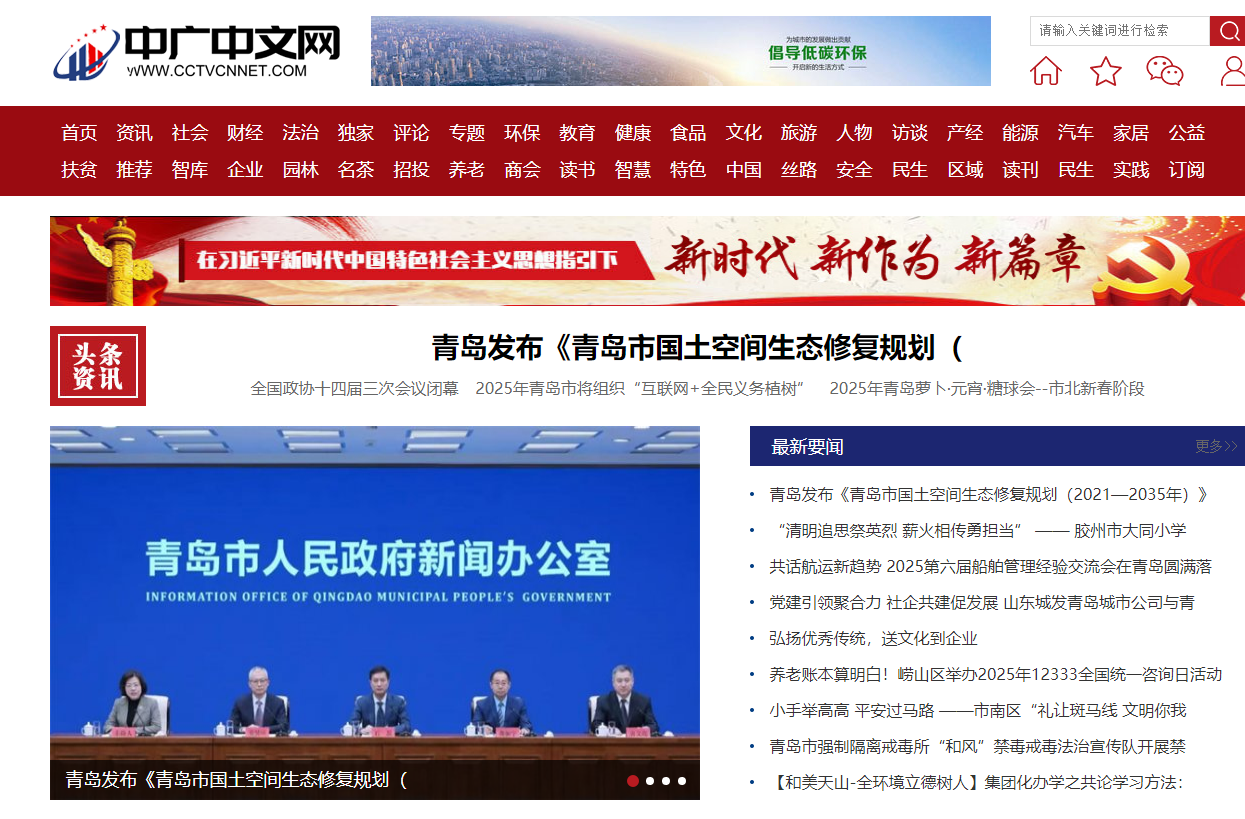Open the 首页 navigation item

tap(79, 132)
